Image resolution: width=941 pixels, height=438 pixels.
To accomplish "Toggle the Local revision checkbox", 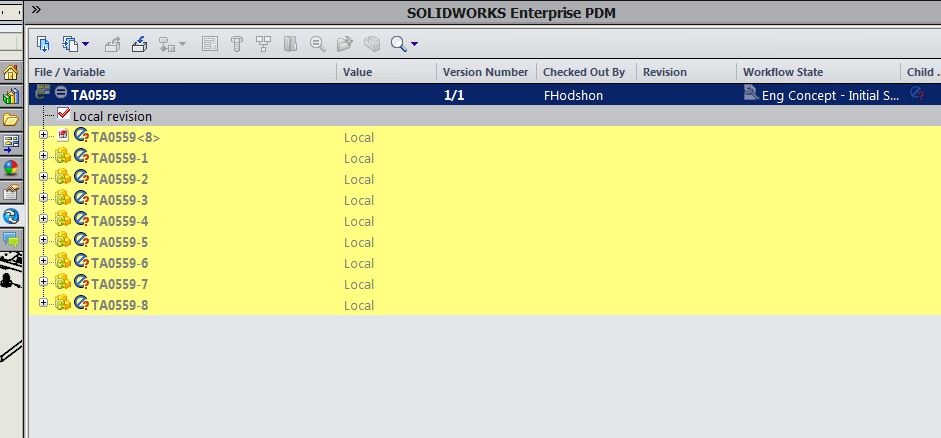I will tap(63, 114).
